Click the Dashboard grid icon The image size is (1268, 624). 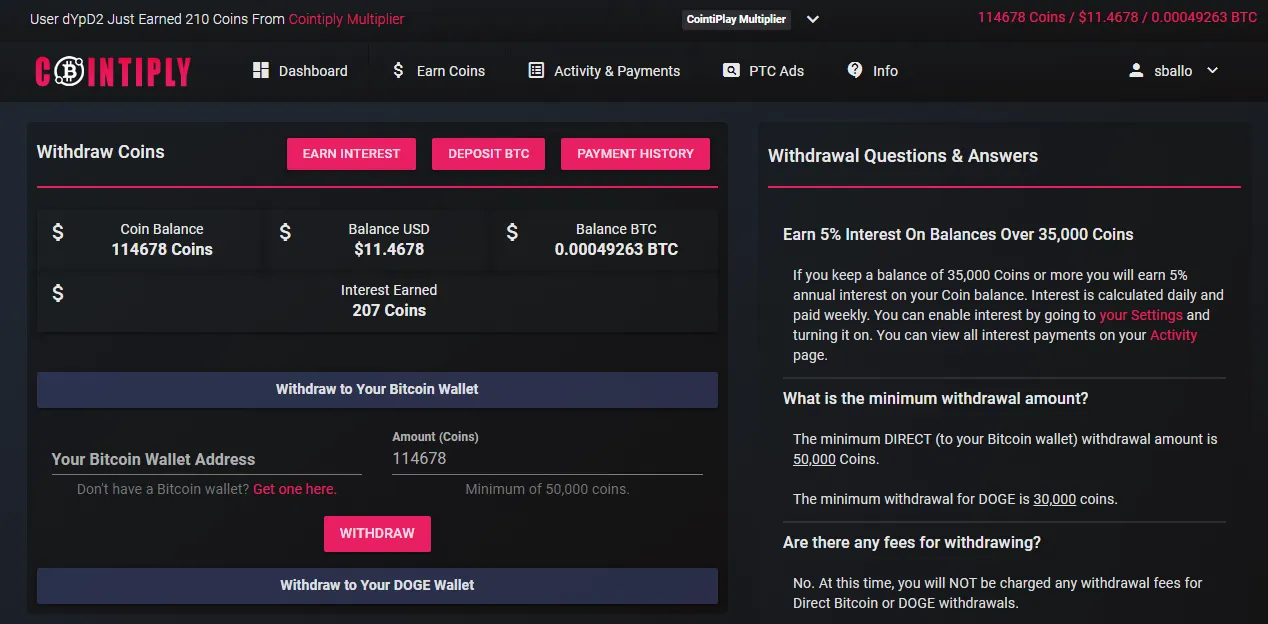point(261,70)
